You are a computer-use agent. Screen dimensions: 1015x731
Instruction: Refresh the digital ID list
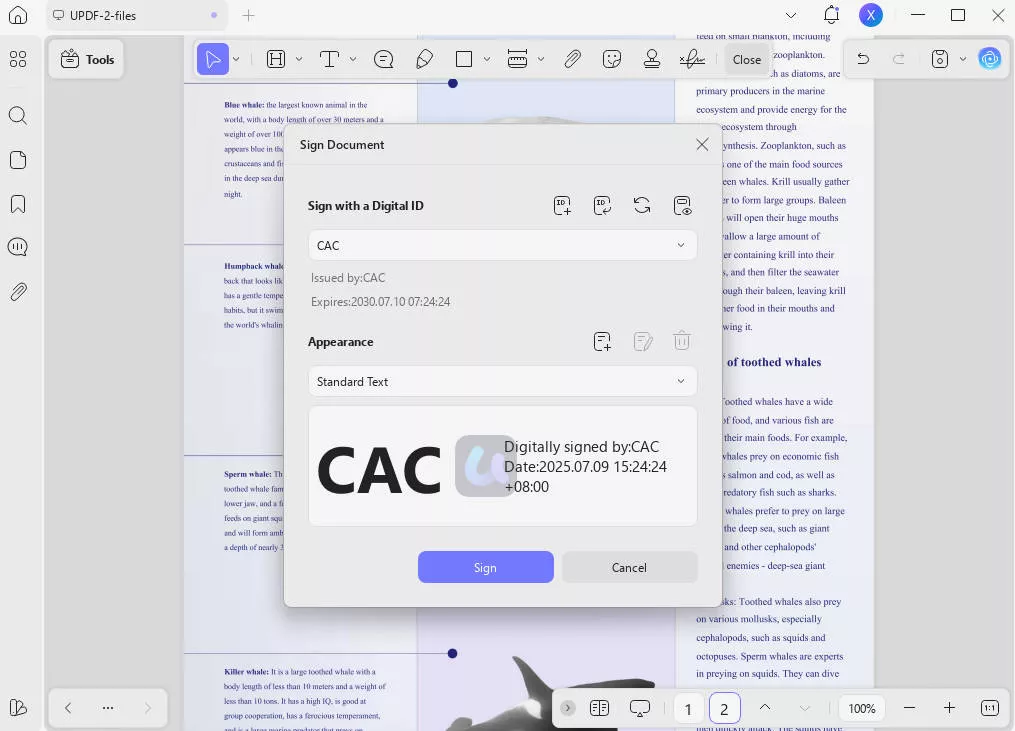pyautogui.click(x=642, y=206)
